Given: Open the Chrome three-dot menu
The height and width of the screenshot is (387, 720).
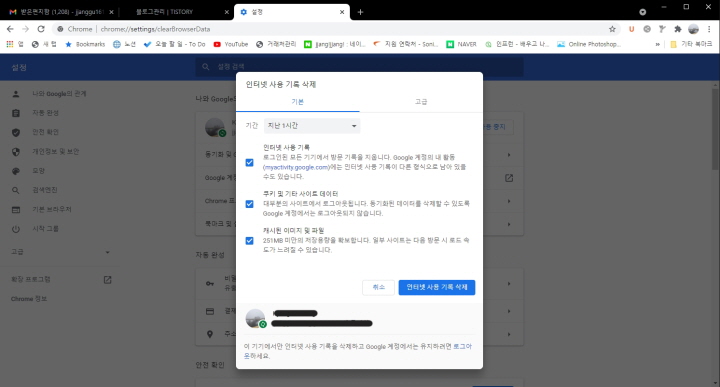Looking at the screenshot, I should [709, 29].
